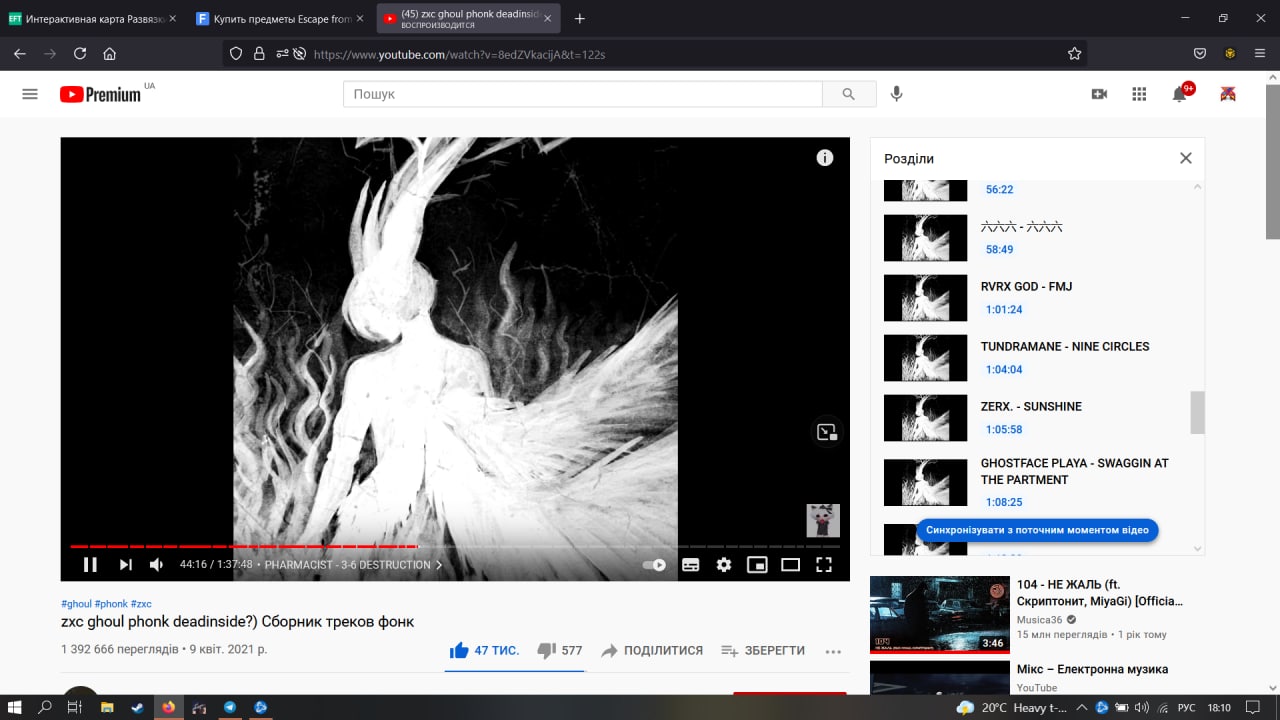The height and width of the screenshot is (720, 1280).
Task: Open the 104 - НЕ ЖАЛЬ video thumbnail
Action: [939, 615]
